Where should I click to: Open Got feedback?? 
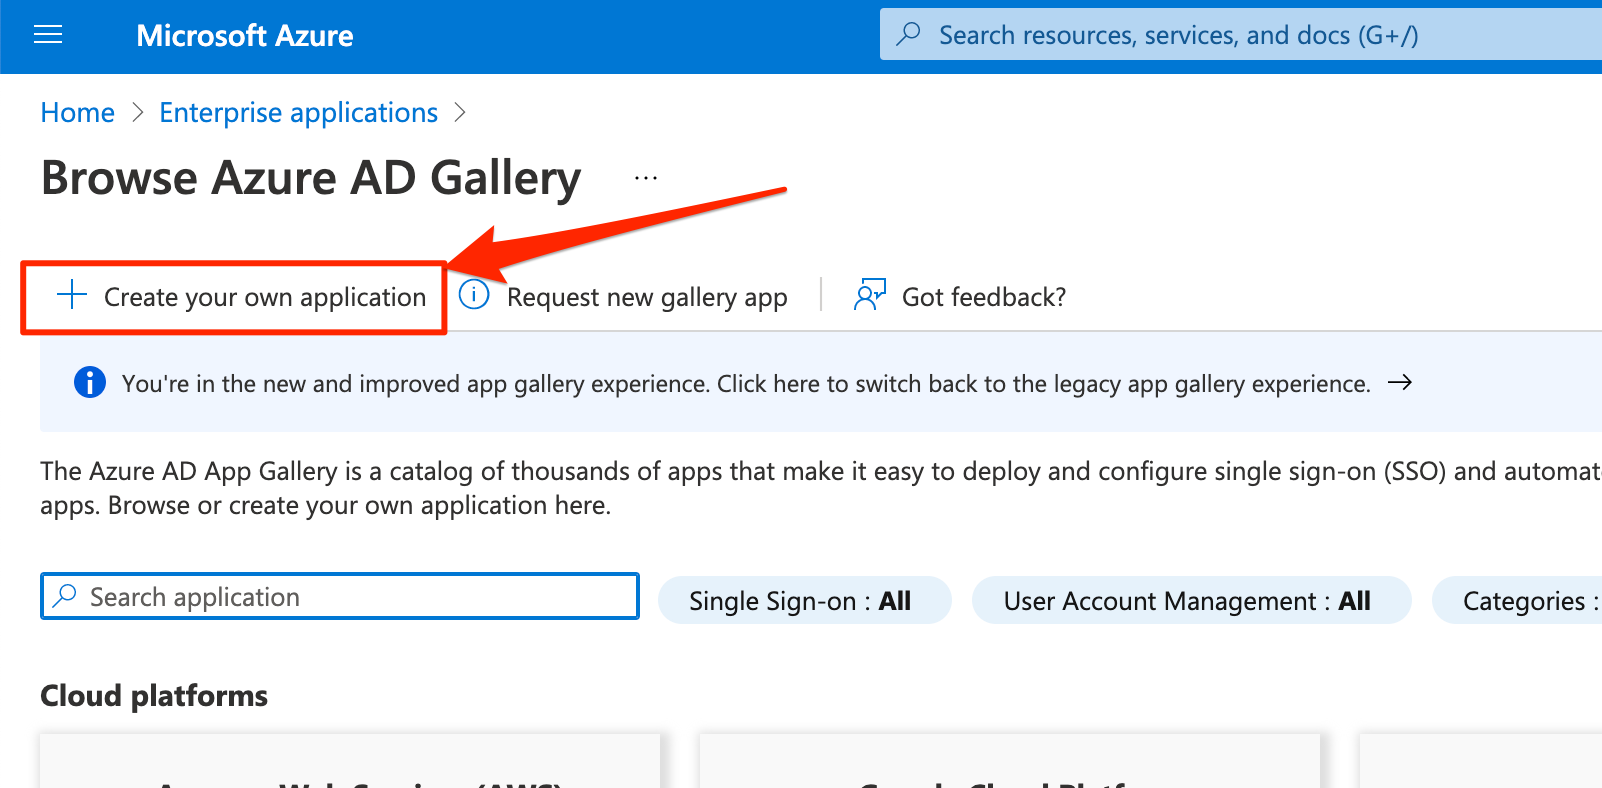(x=983, y=297)
